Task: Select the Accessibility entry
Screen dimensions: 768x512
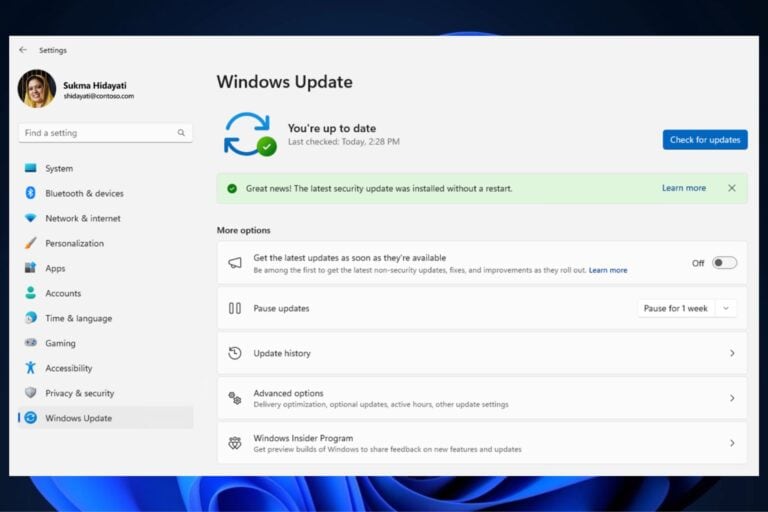Action: tap(105, 368)
